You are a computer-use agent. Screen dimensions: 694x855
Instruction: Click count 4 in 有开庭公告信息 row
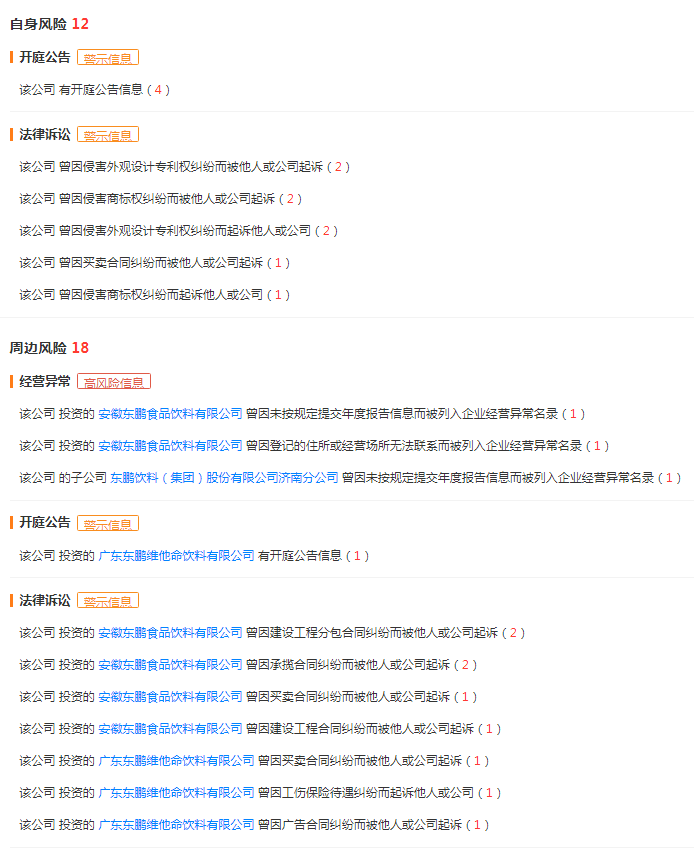coord(158,90)
